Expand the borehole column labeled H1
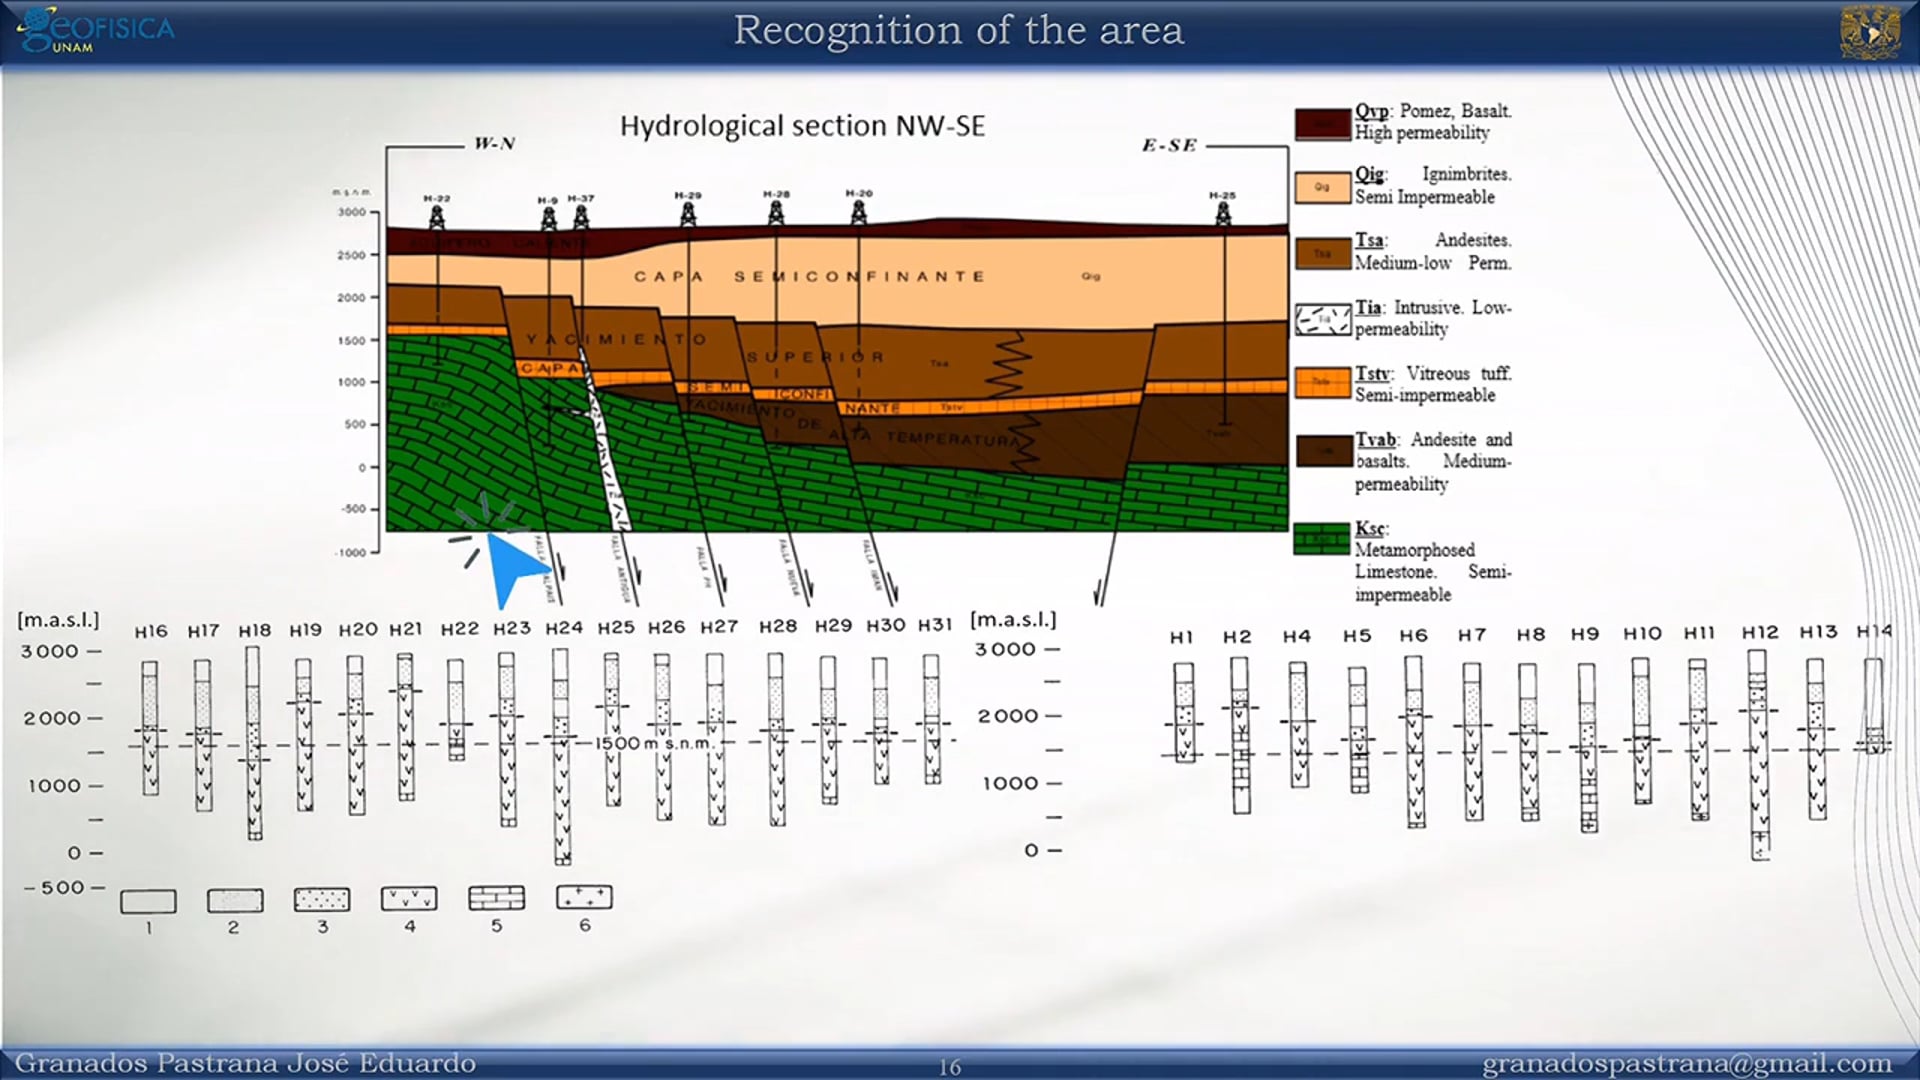The width and height of the screenshot is (1920, 1080). pos(1183,710)
